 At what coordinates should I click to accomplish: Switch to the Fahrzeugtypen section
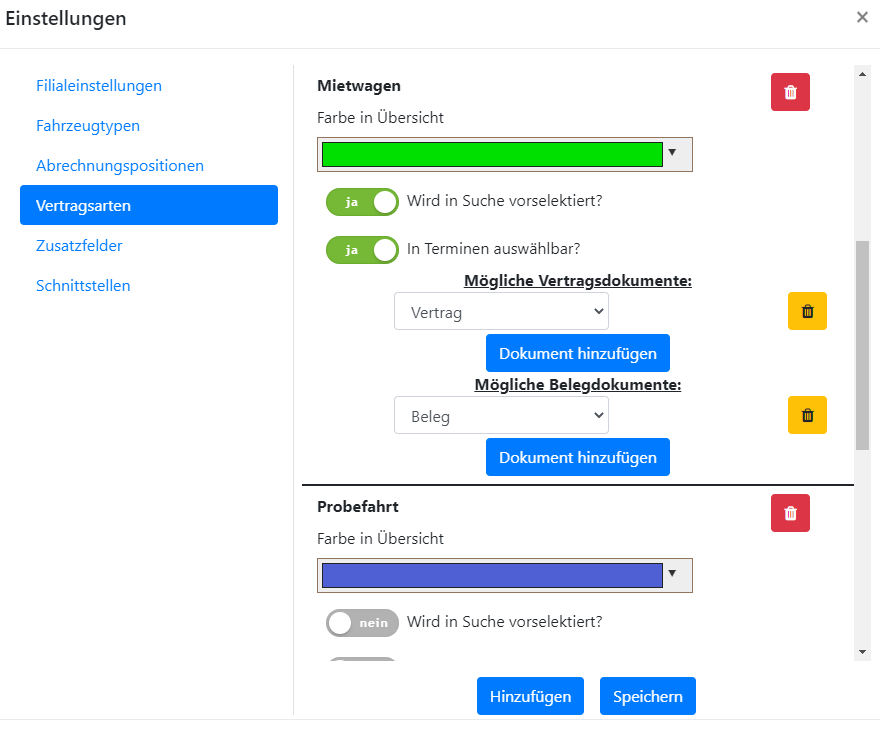click(x=88, y=126)
